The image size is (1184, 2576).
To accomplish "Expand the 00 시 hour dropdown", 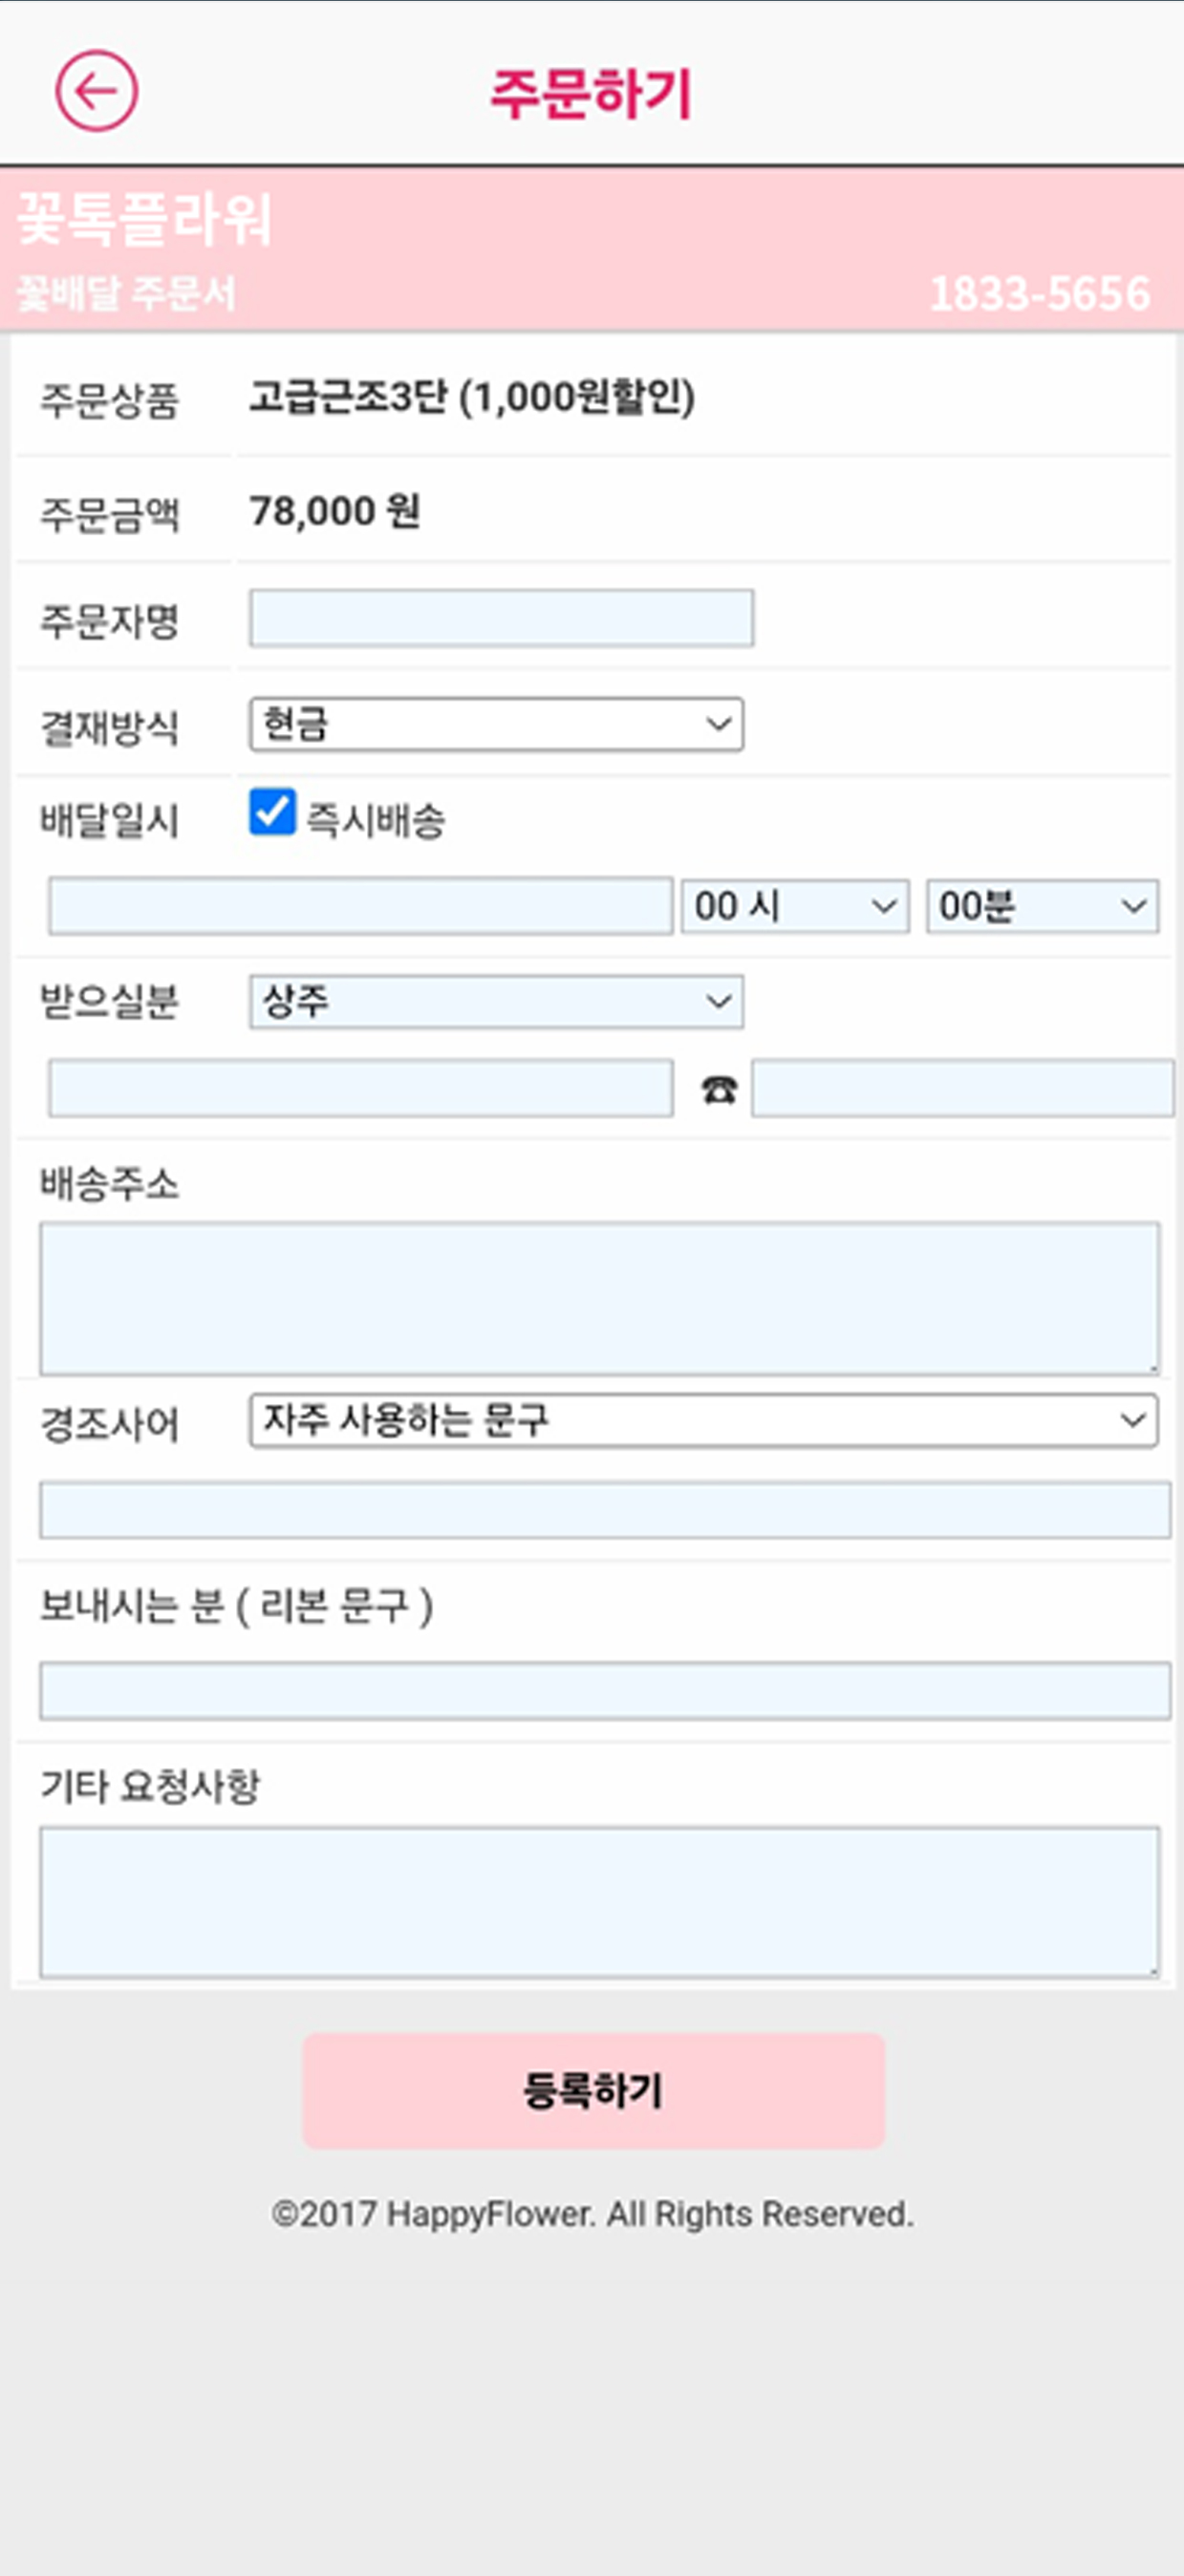I will click(795, 907).
